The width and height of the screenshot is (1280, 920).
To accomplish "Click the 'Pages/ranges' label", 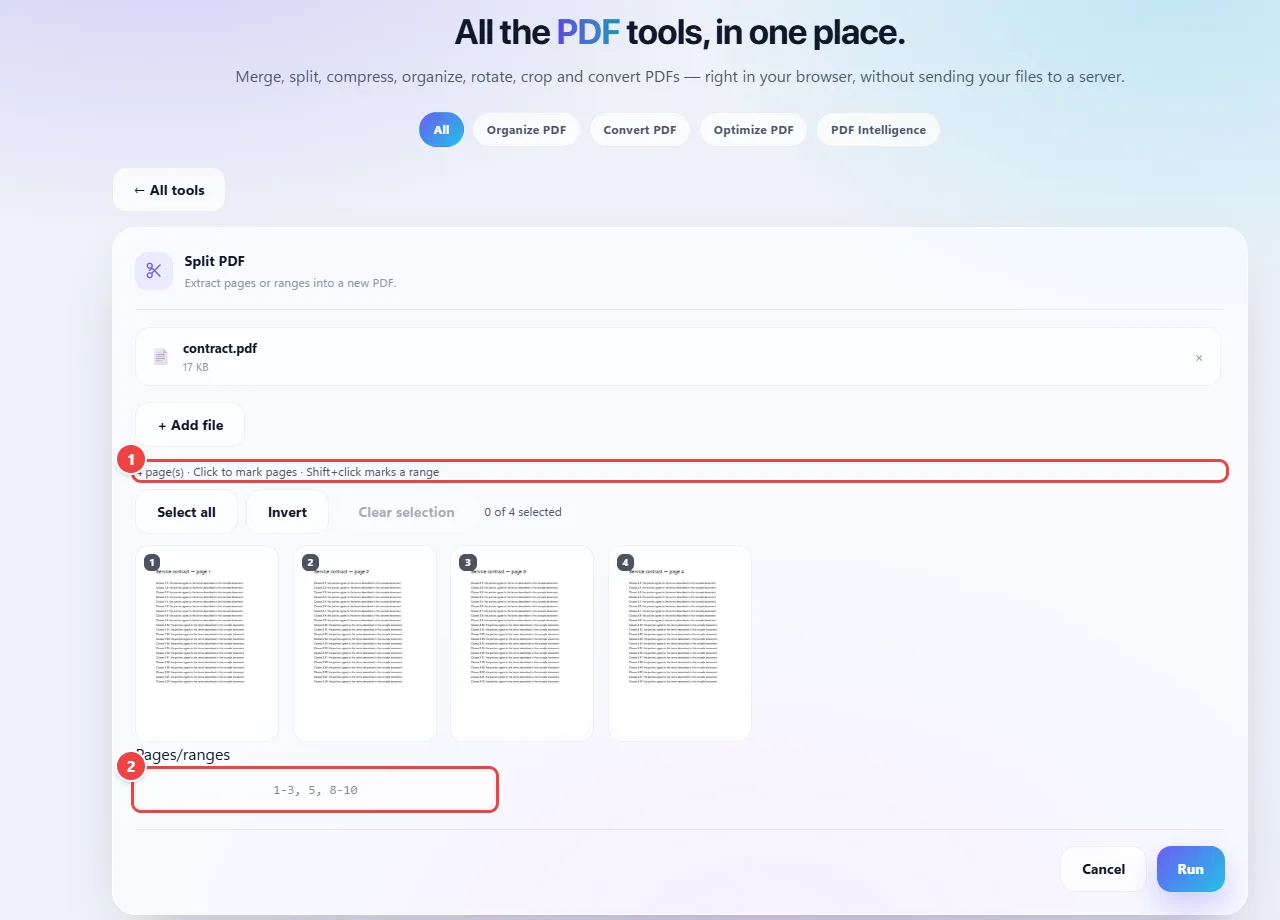I will pyautogui.click(x=183, y=755).
